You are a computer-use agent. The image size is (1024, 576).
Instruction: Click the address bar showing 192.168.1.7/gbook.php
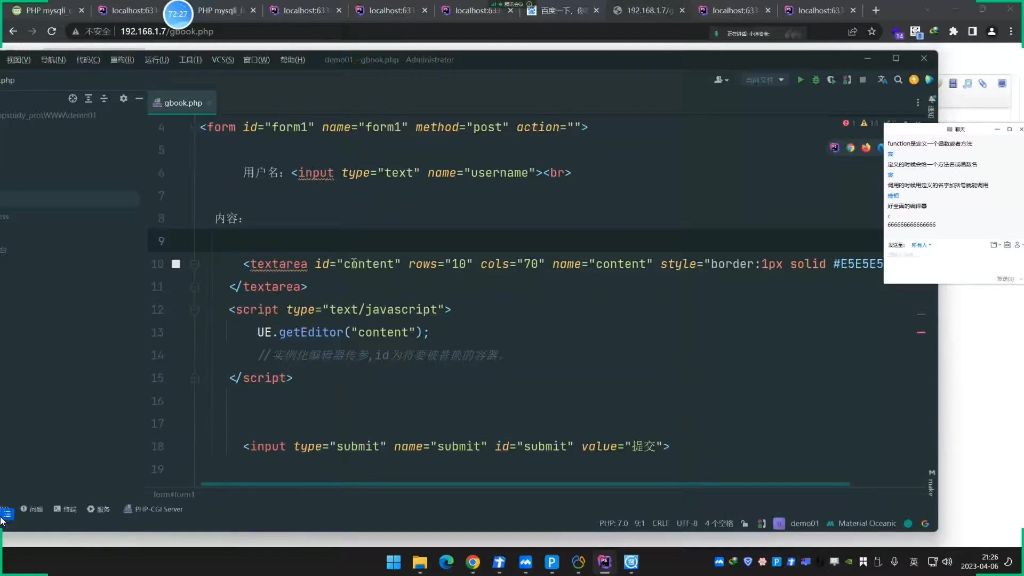pos(167,31)
